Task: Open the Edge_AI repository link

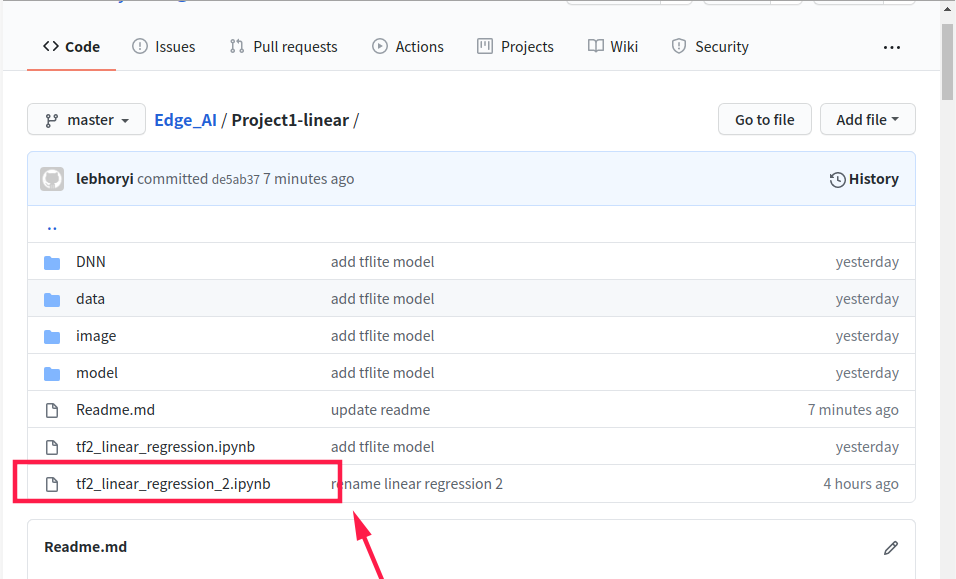Action: (185, 120)
